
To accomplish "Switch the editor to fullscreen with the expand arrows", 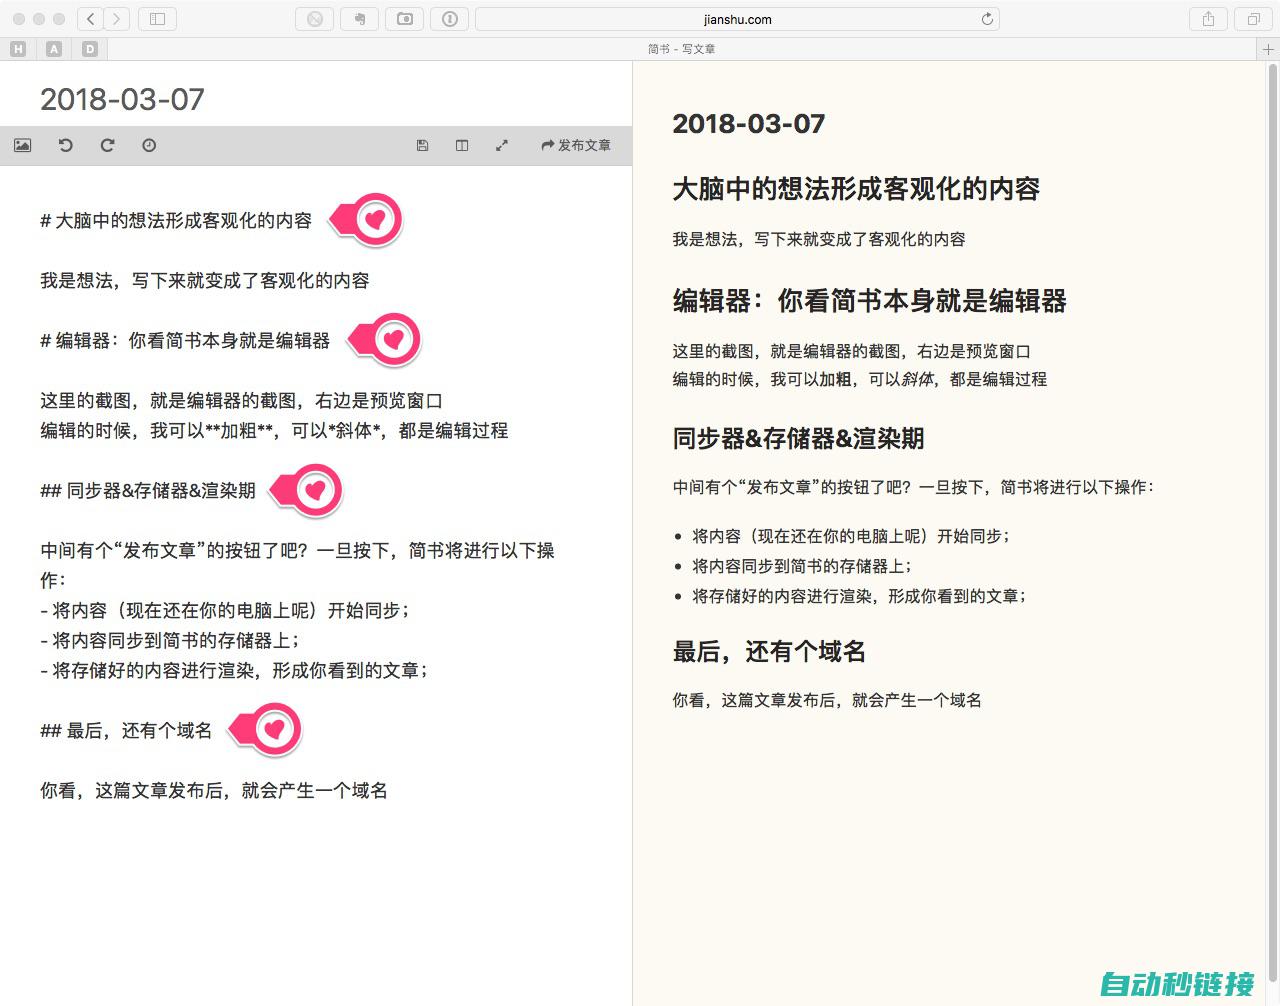I will [x=502, y=145].
